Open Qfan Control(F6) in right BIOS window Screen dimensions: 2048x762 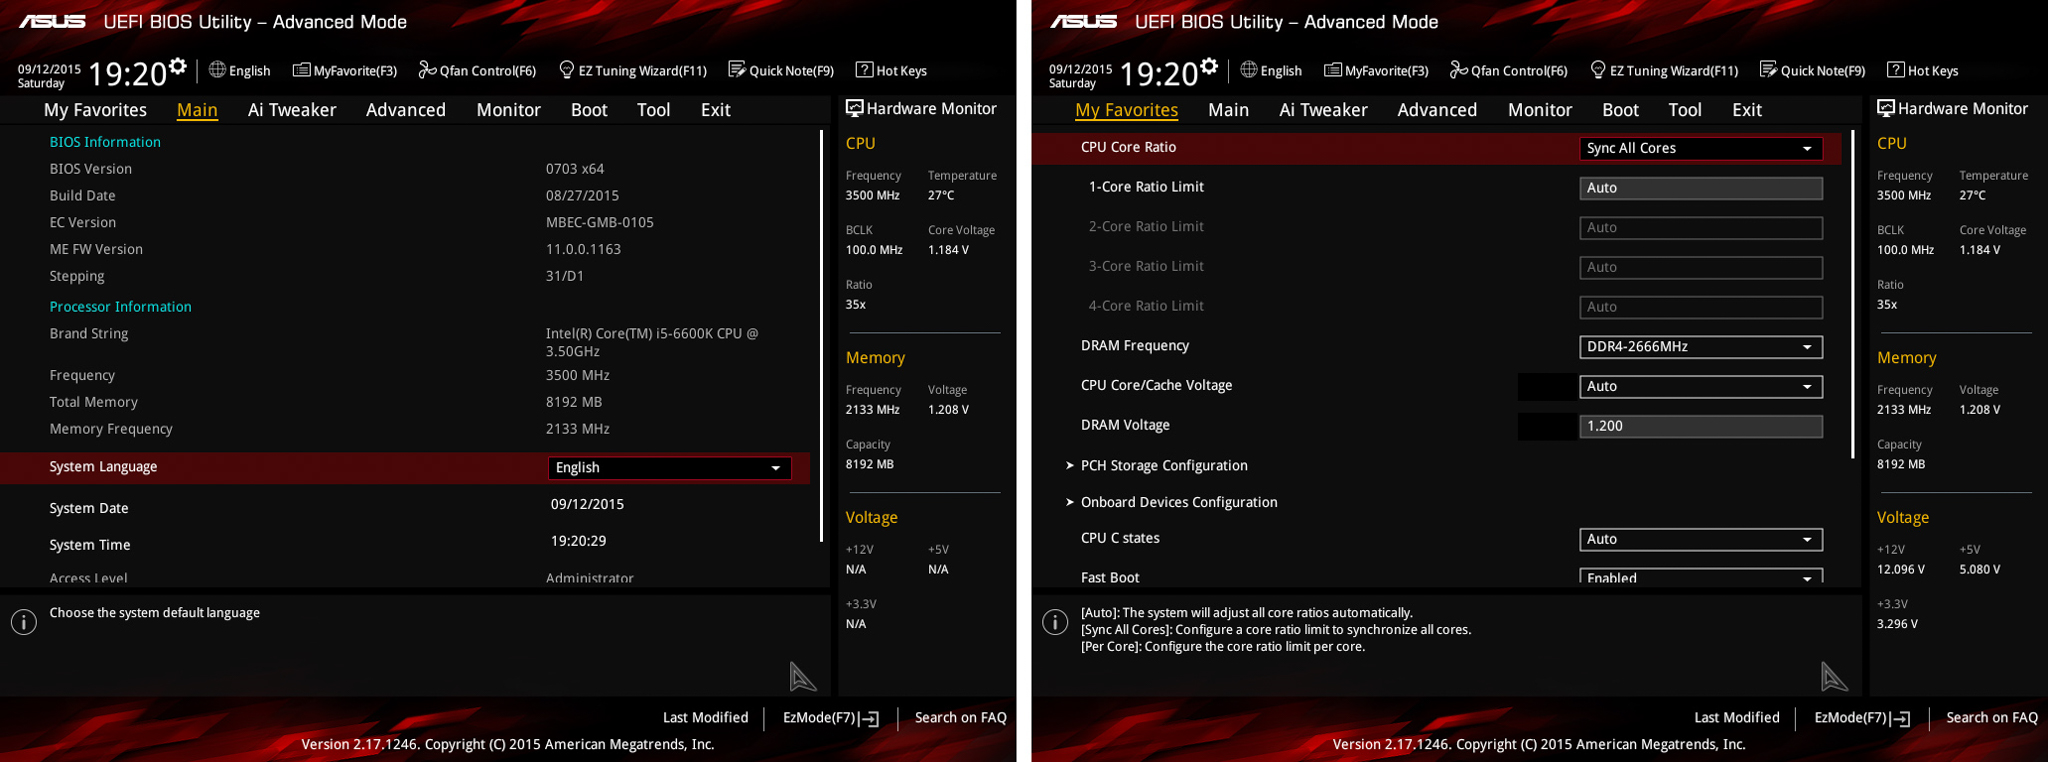(x=1509, y=70)
